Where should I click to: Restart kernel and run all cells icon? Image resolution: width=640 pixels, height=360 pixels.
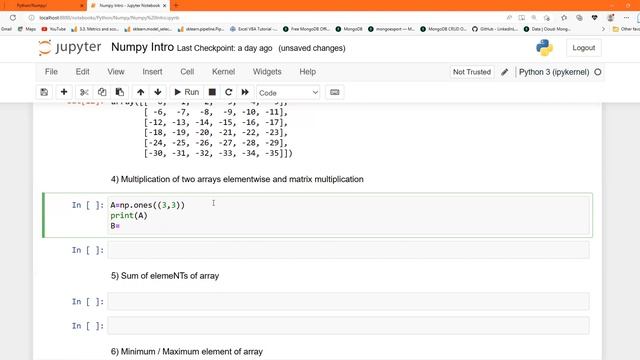click(245, 92)
